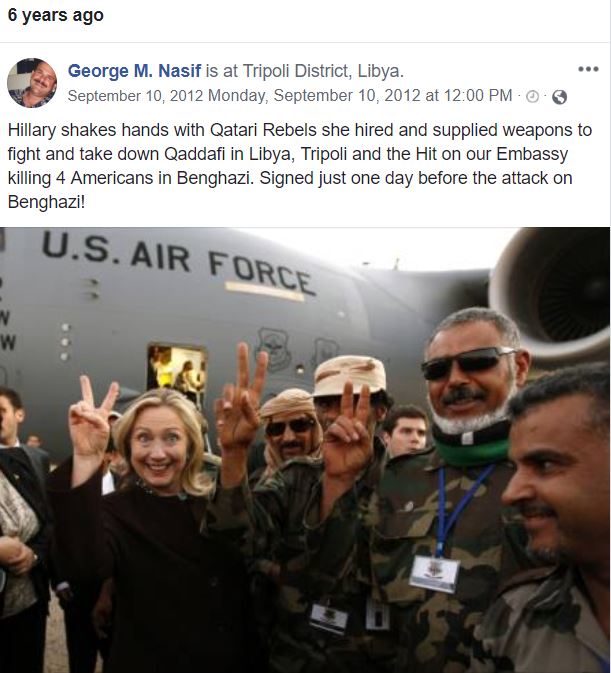Click the short September 10, 2012 date

point(135,95)
